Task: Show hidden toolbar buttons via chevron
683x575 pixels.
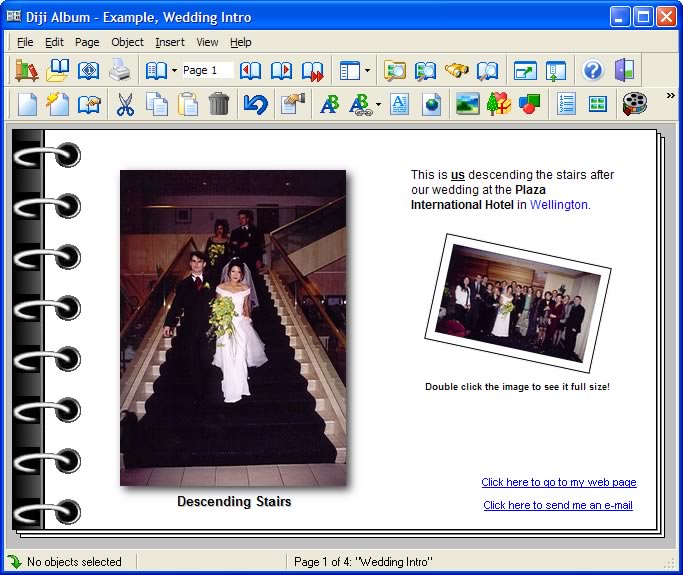Action: click(670, 96)
